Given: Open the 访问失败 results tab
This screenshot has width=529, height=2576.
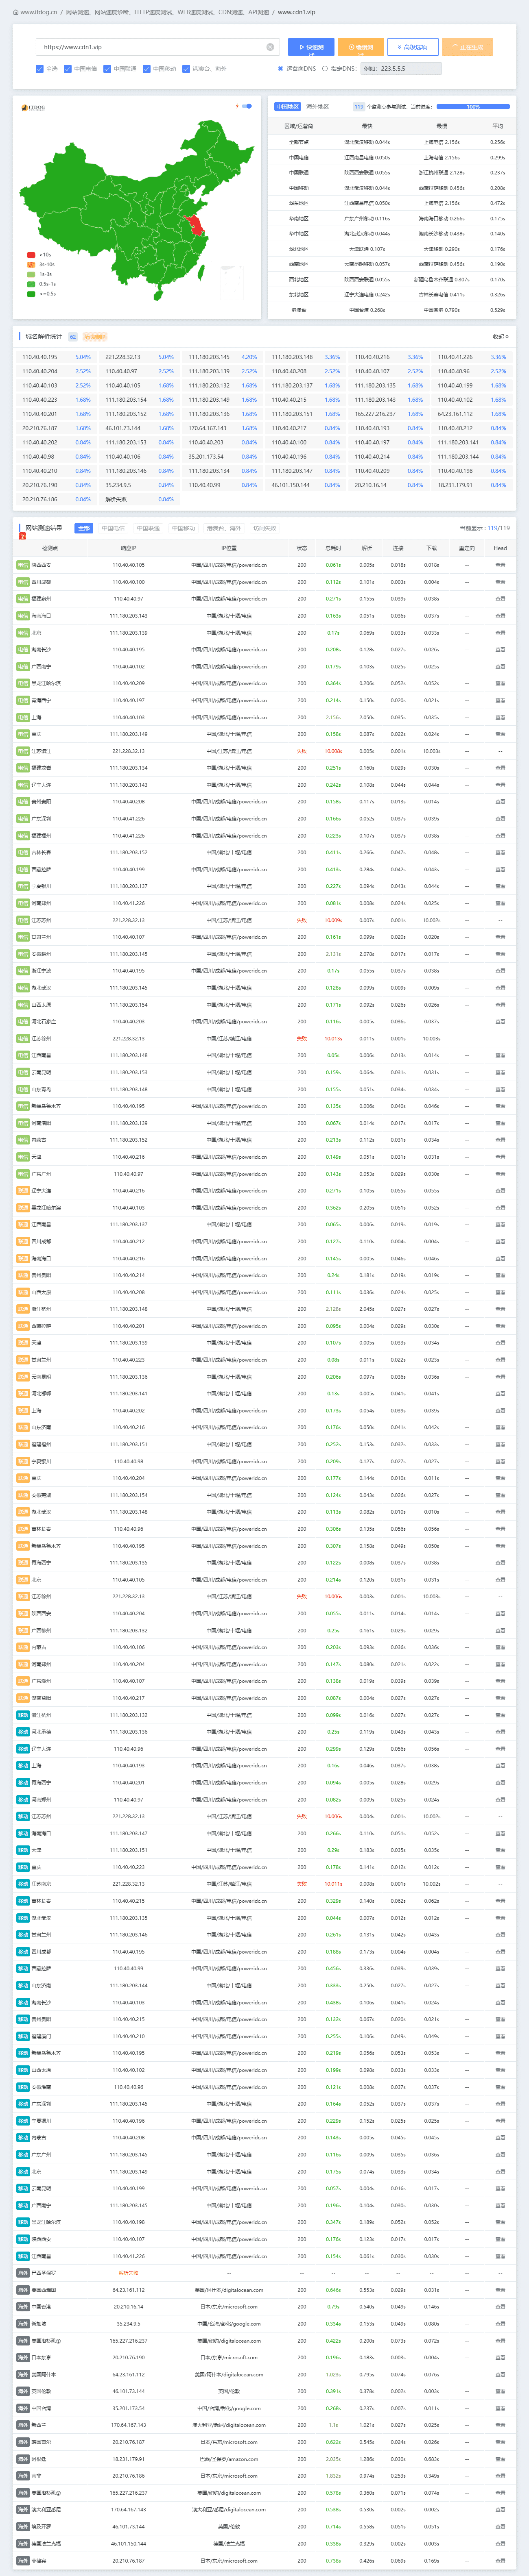Looking at the screenshot, I should (x=264, y=528).
